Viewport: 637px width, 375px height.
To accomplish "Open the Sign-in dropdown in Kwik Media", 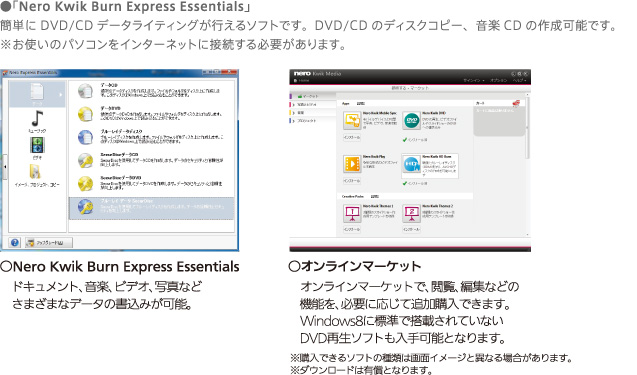I will tap(474, 80).
